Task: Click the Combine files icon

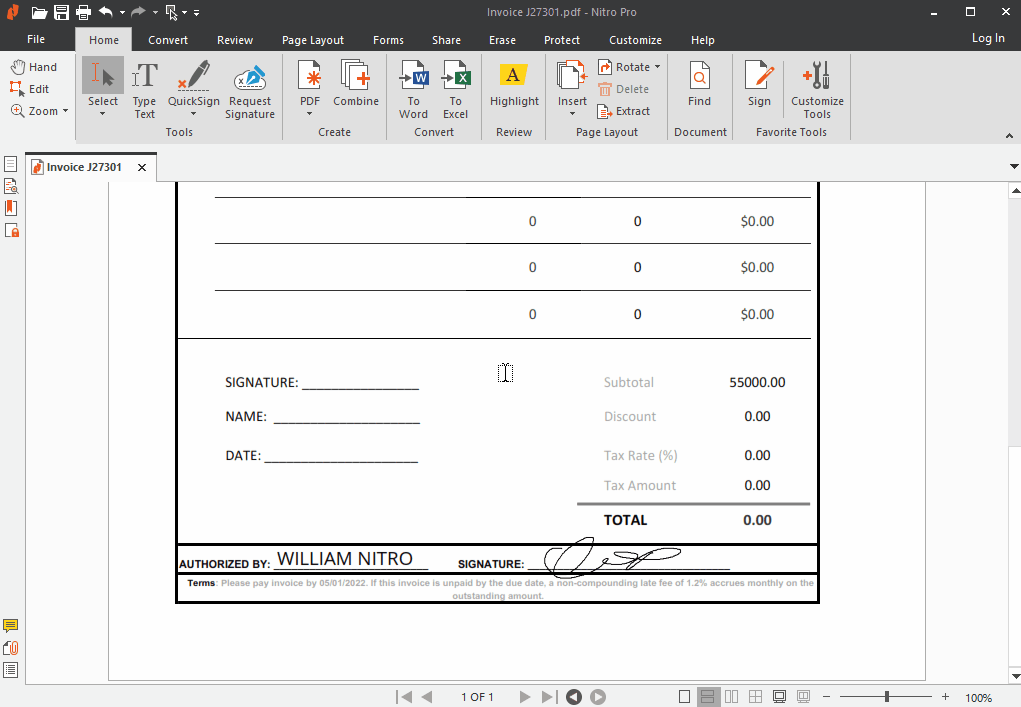Action: tap(356, 84)
